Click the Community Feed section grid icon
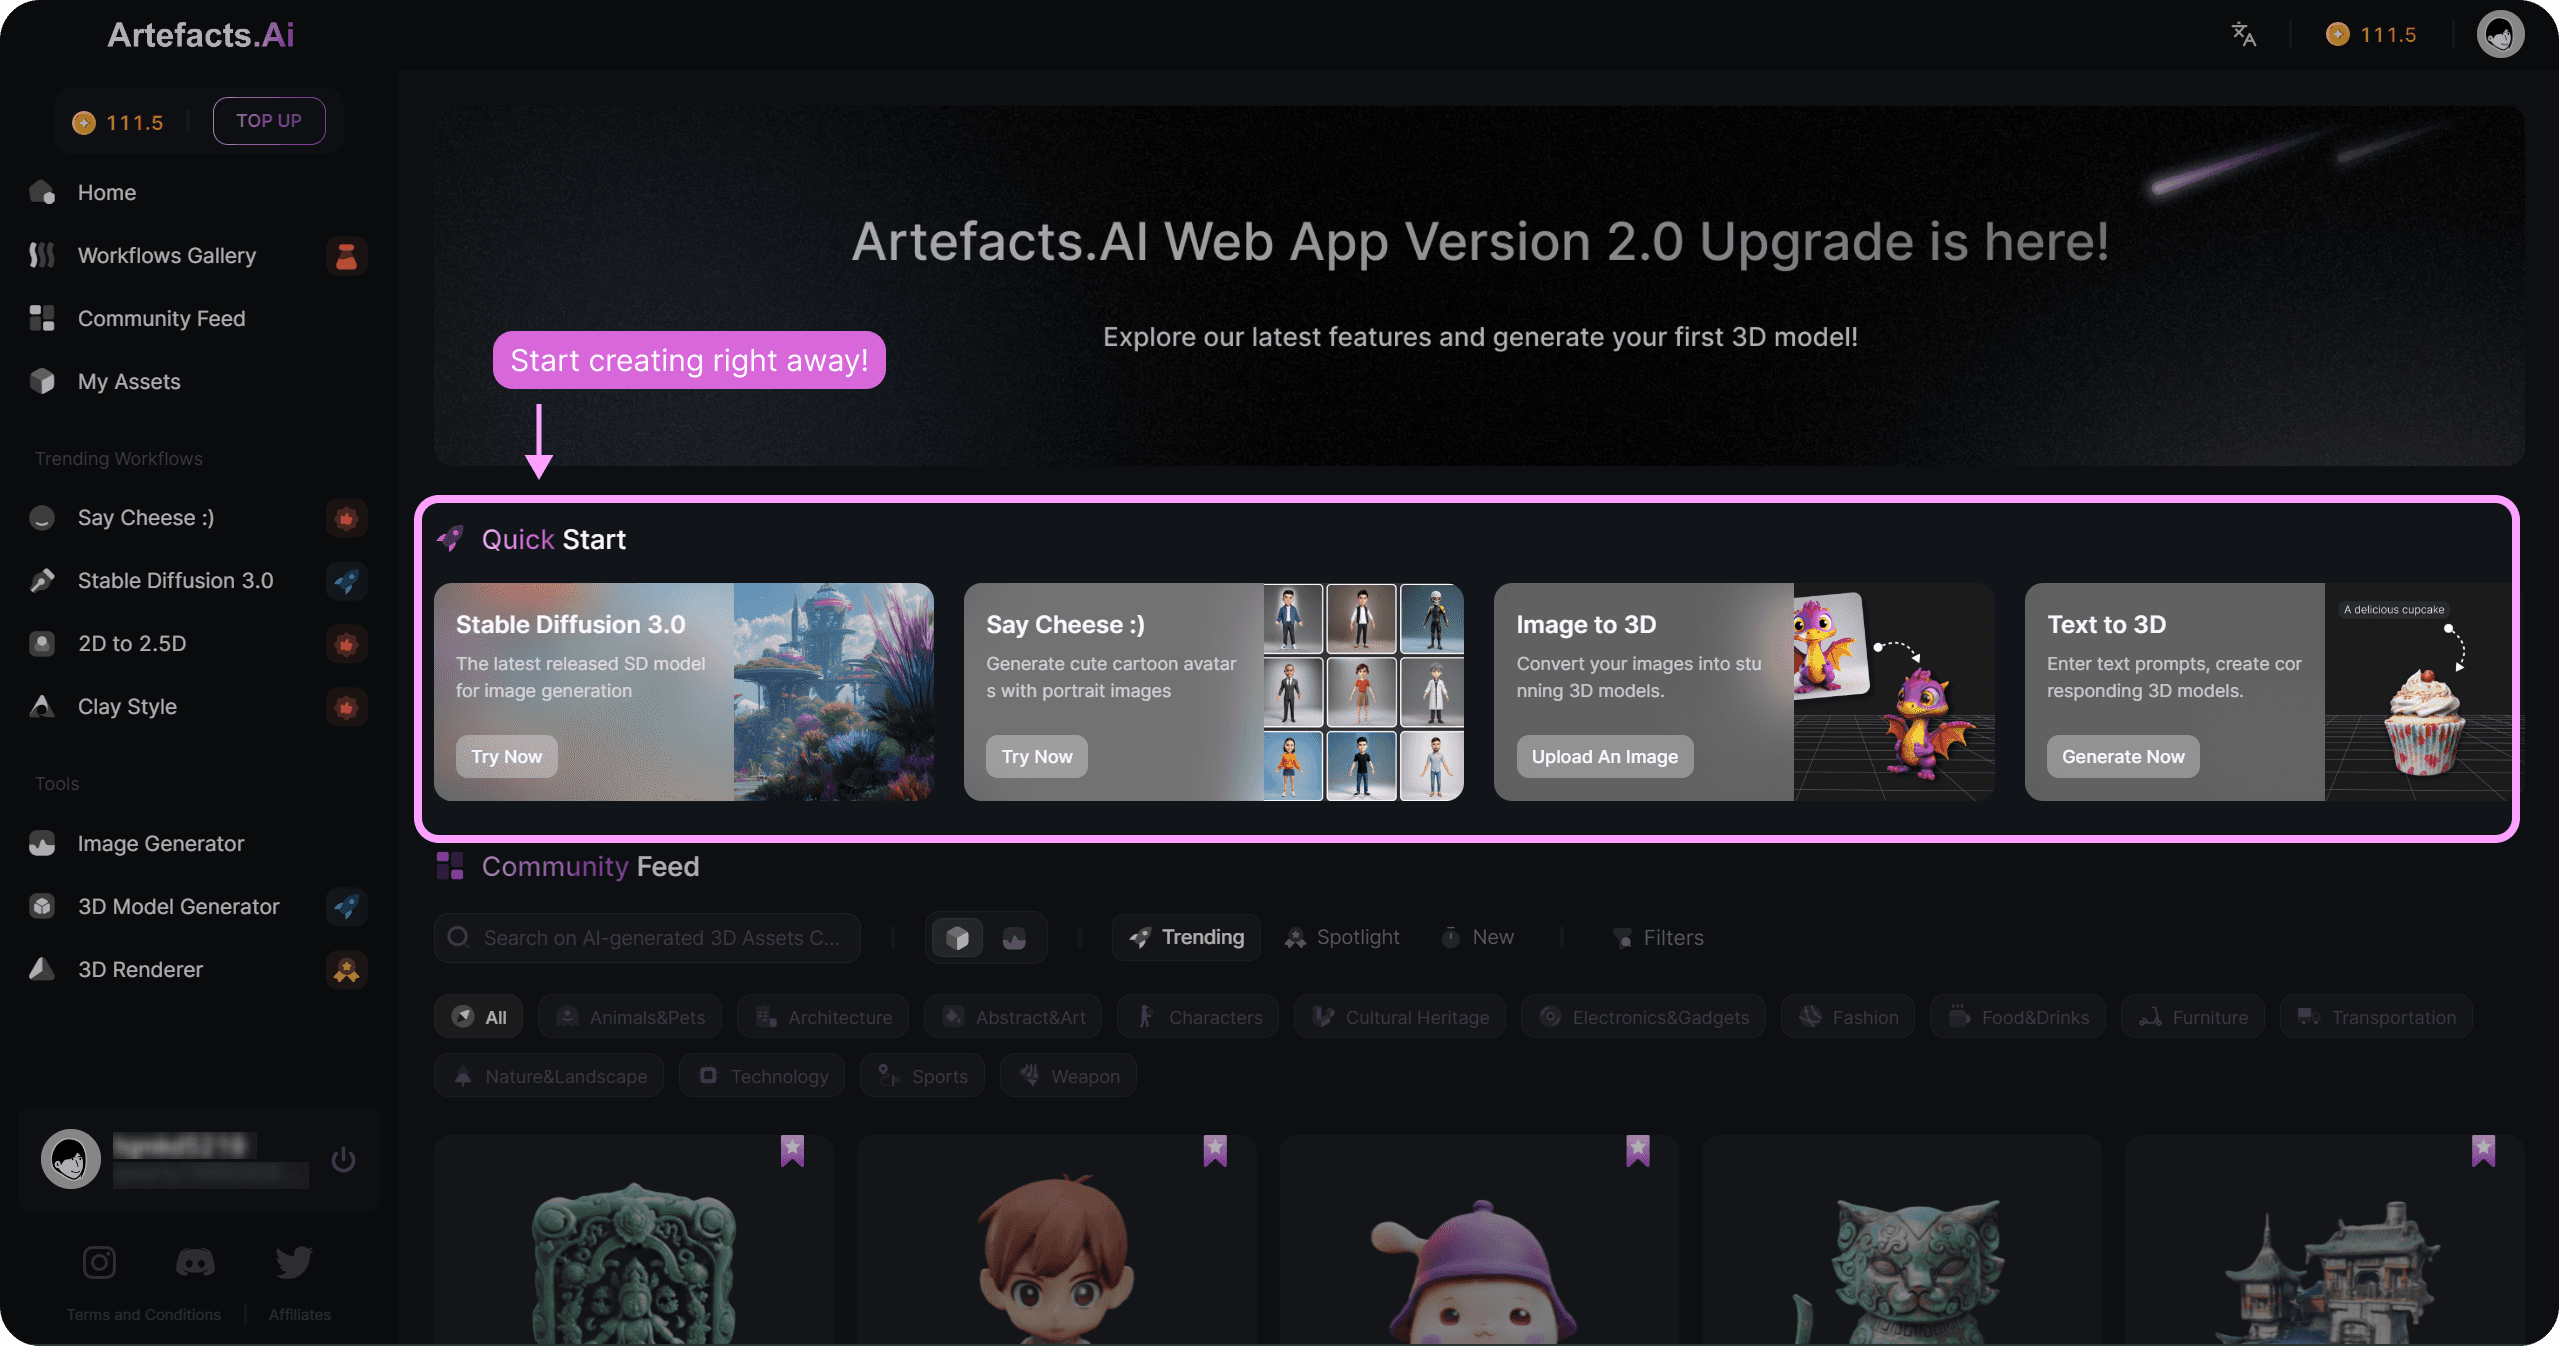The image size is (2559, 1346). click(450, 866)
